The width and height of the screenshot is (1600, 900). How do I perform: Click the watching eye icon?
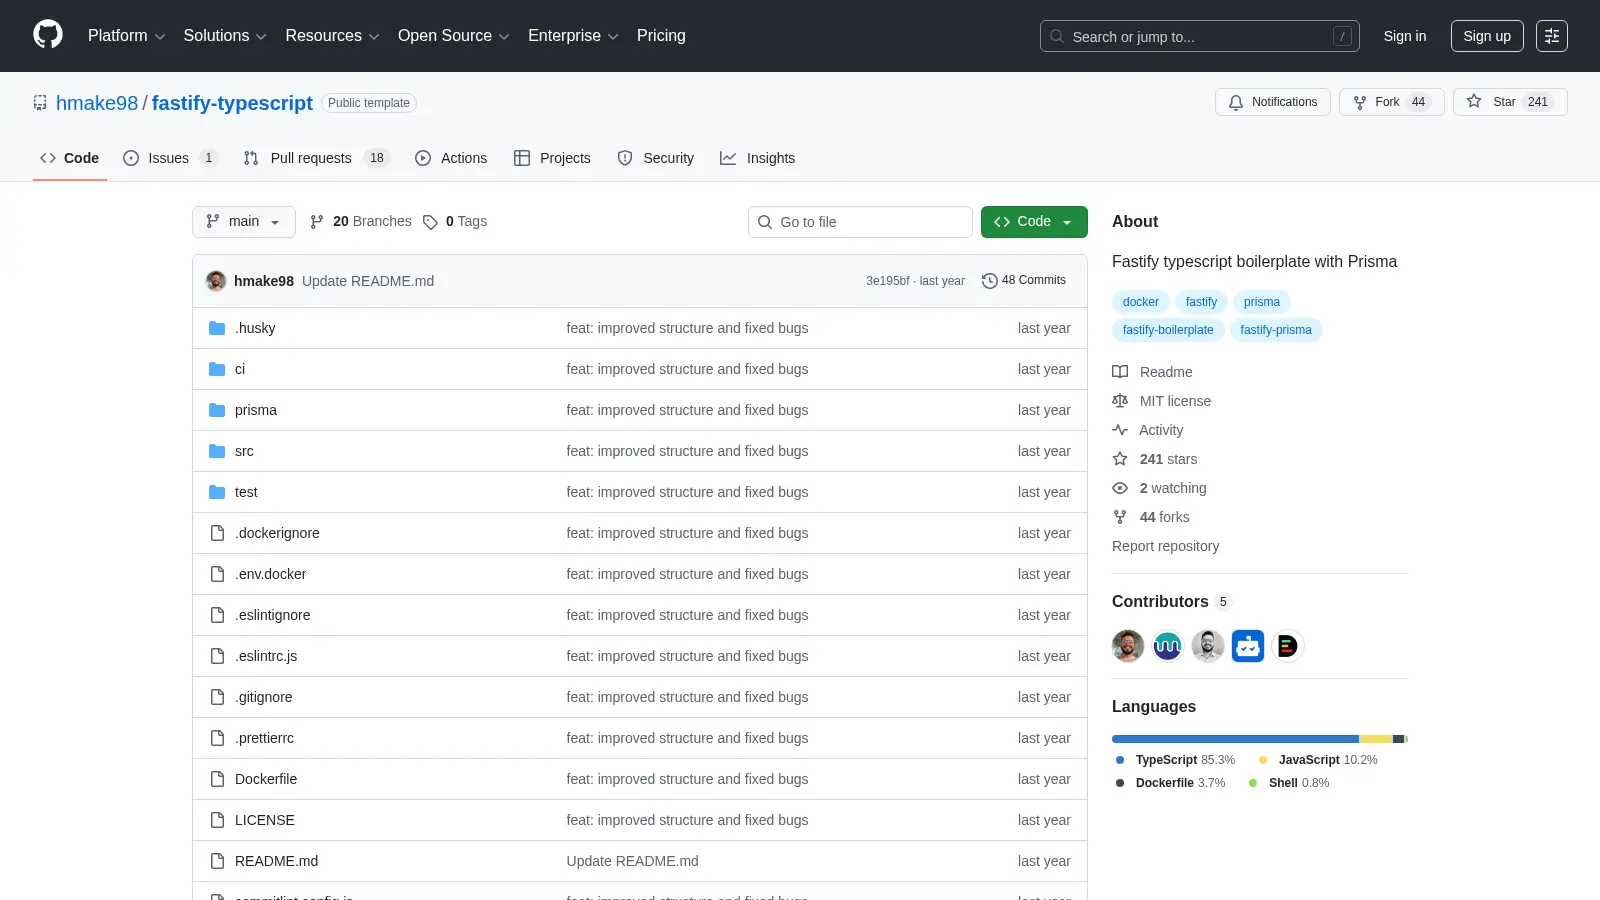point(1120,488)
